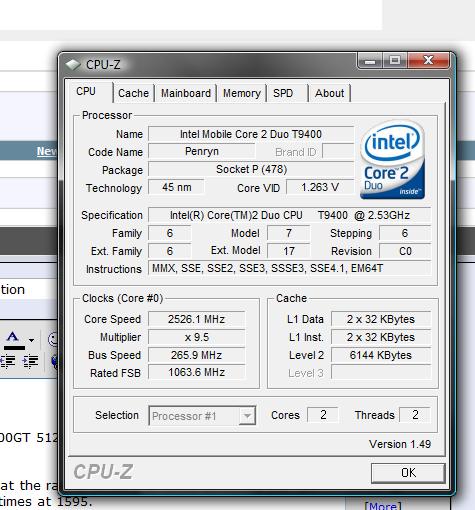Go to the SPD tab

pyautogui.click(x=283, y=93)
